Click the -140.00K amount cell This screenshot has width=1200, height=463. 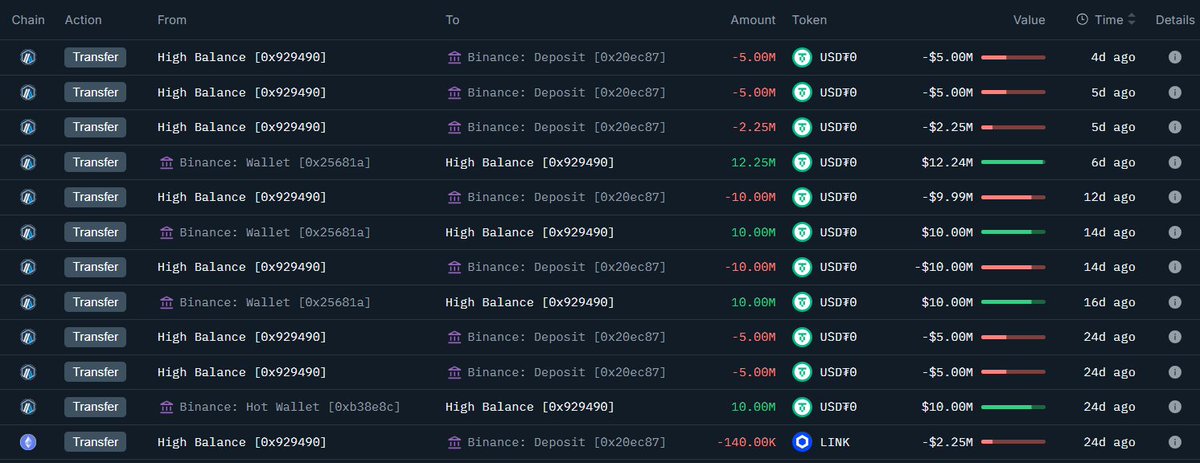coord(746,443)
